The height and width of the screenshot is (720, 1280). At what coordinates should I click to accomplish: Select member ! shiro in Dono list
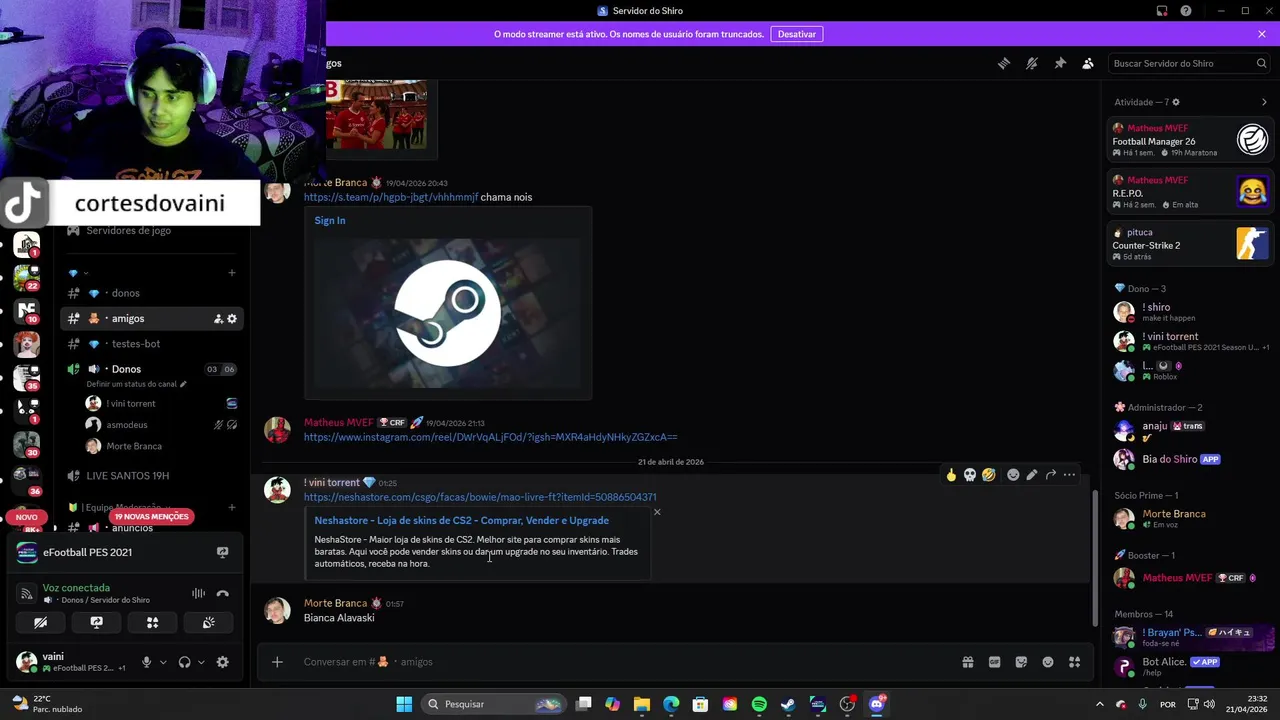pos(1190,312)
